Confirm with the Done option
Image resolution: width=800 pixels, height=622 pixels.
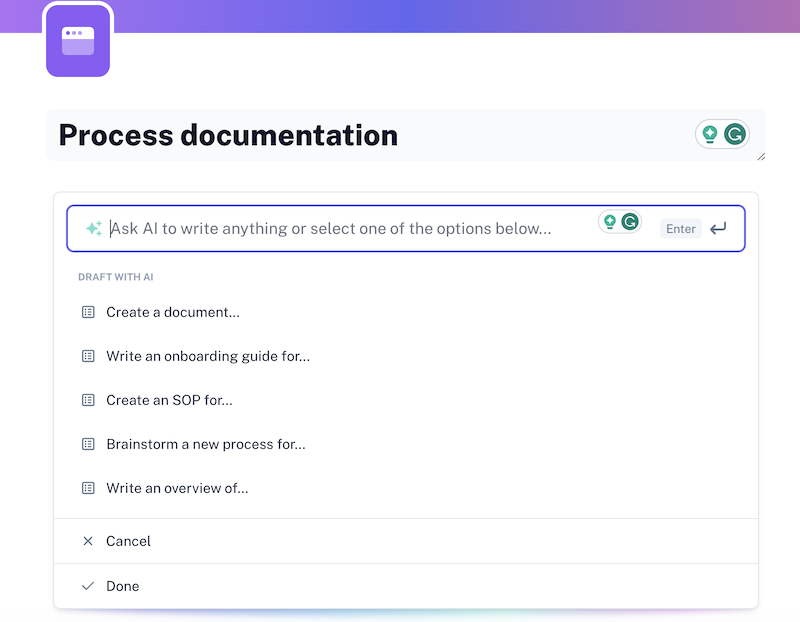(406, 586)
